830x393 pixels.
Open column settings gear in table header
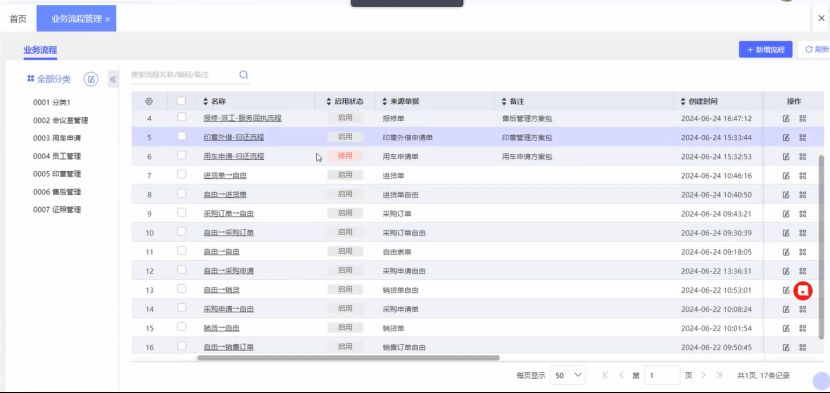tap(149, 101)
